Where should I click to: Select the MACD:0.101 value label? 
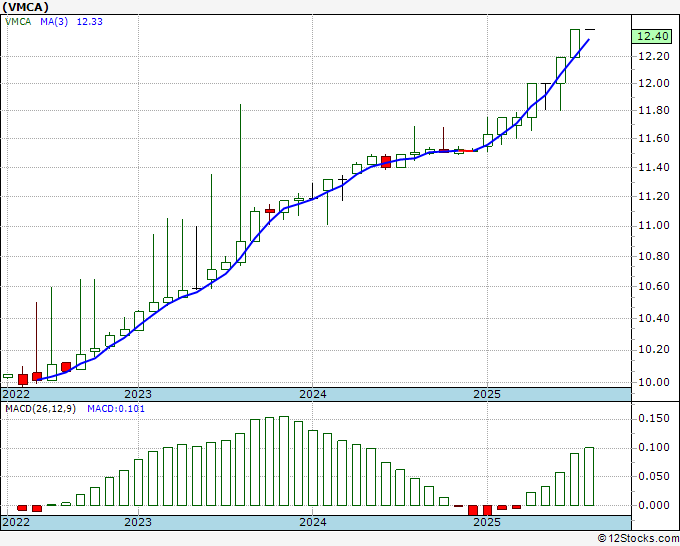click(115, 409)
